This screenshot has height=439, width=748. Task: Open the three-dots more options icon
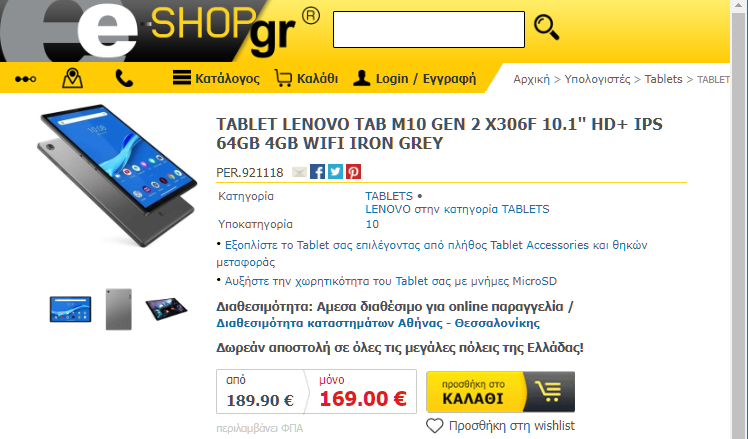(26, 79)
